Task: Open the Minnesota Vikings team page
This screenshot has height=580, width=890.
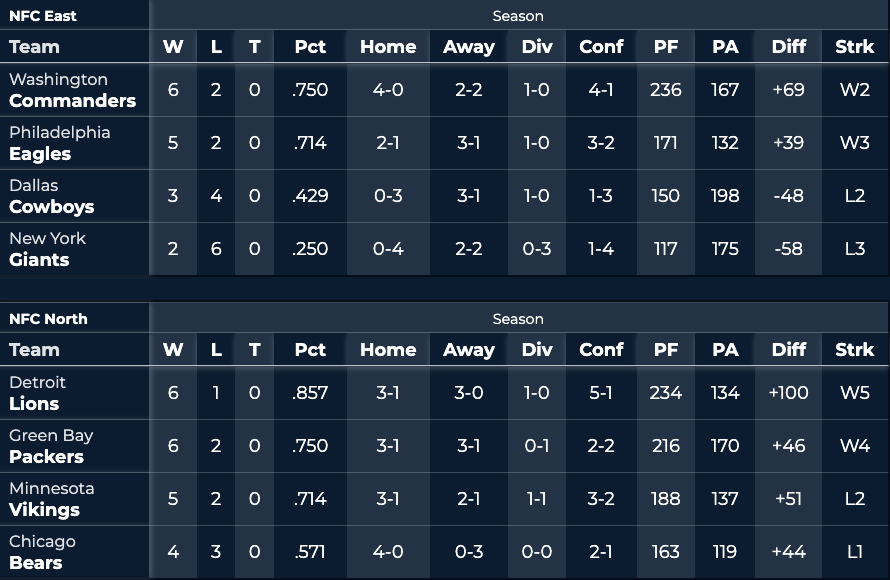Action: (52, 499)
